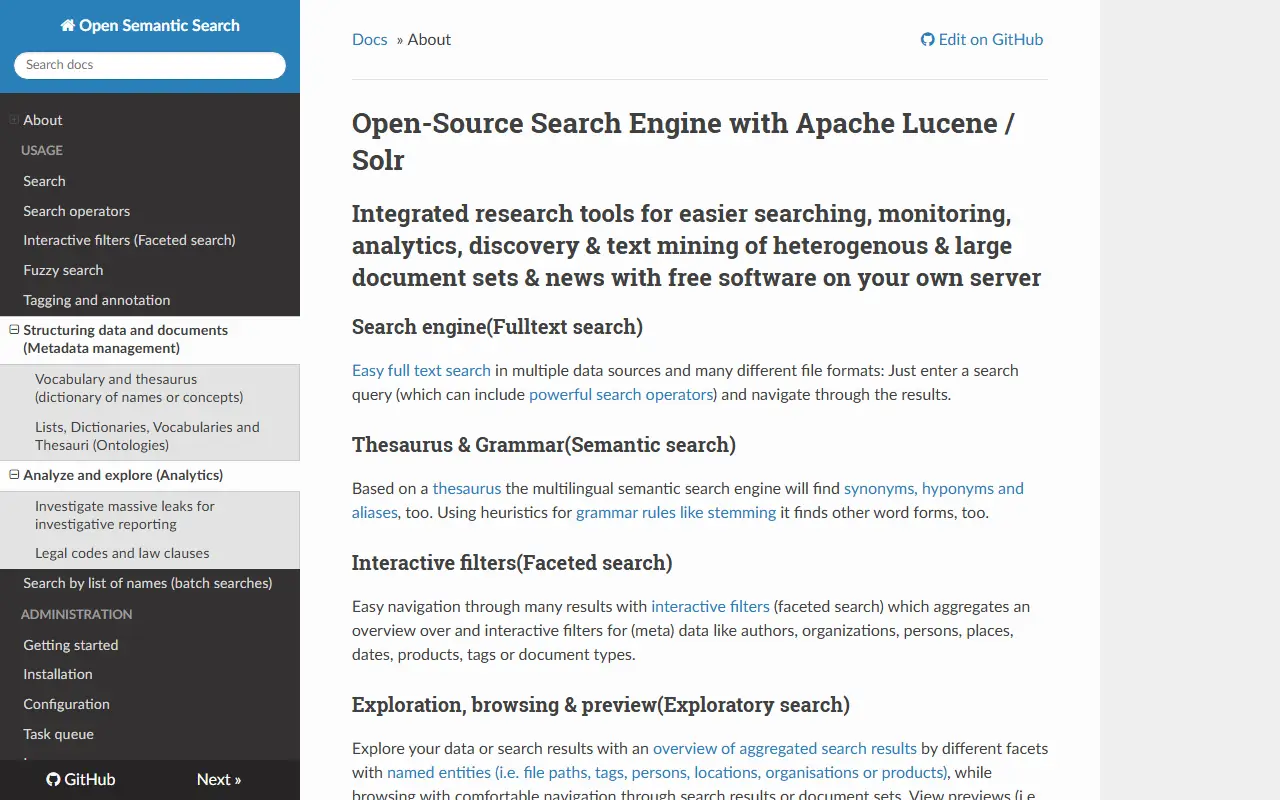Screen dimensions: 1280x800
Task: Follow the powerful search operators link
Action: point(620,394)
